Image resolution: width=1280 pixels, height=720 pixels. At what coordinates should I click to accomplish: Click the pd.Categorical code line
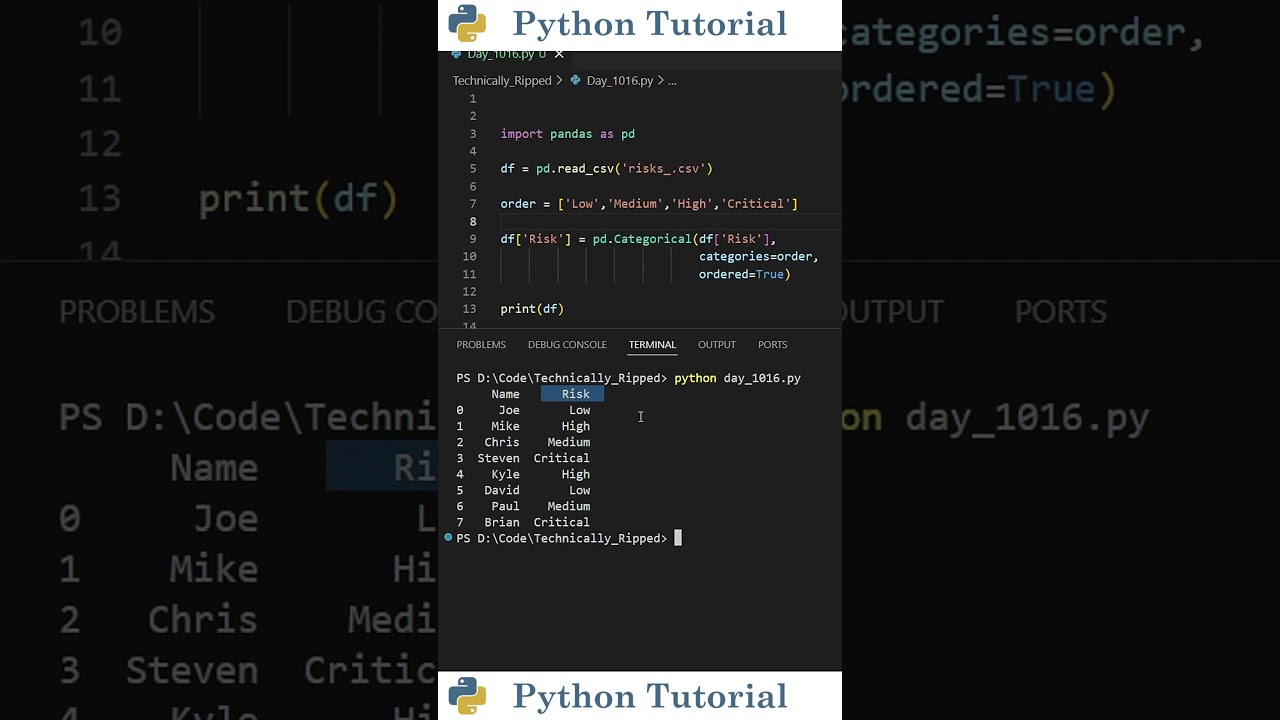pyautogui.click(x=638, y=239)
